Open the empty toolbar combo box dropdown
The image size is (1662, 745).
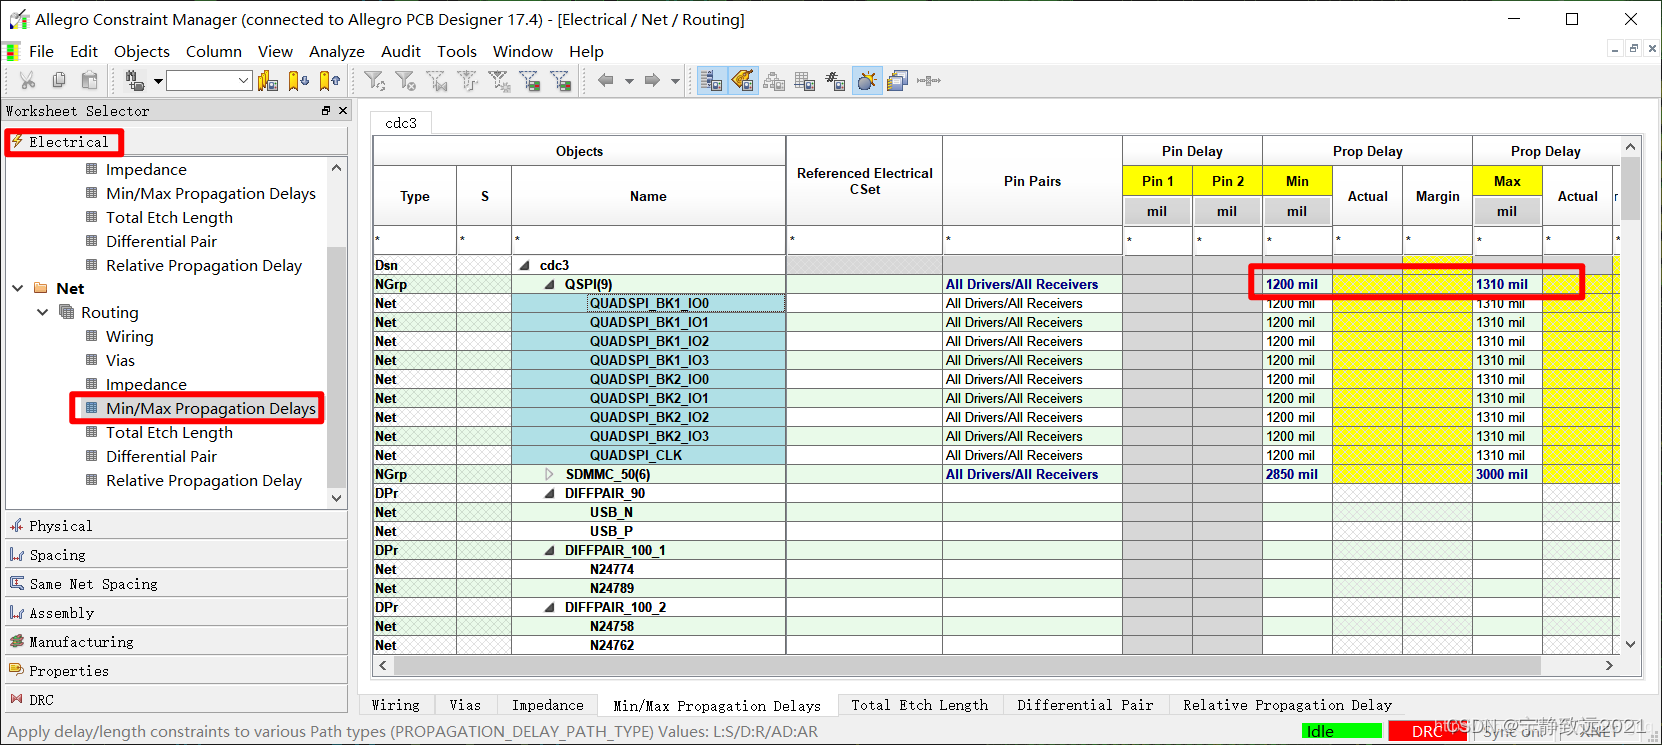(x=243, y=81)
